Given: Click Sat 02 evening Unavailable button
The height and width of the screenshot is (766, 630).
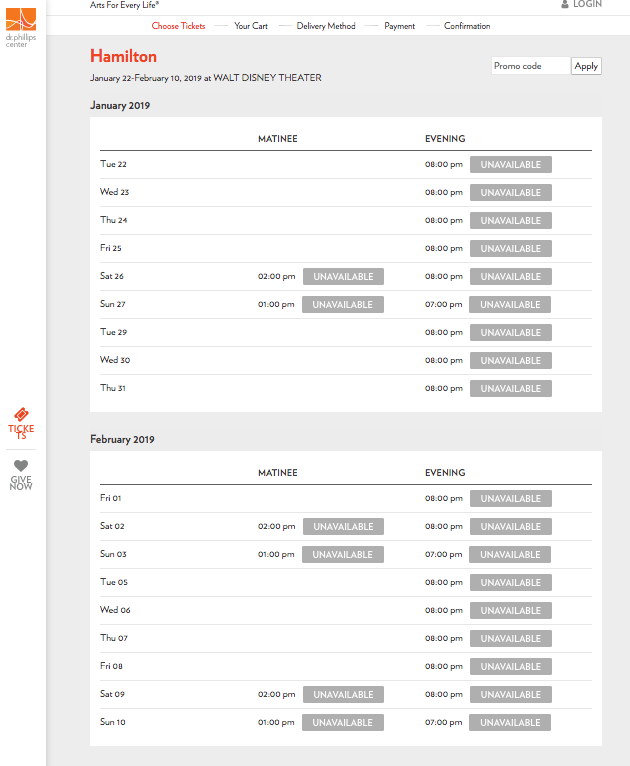Looking at the screenshot, I should pos(511,527).
